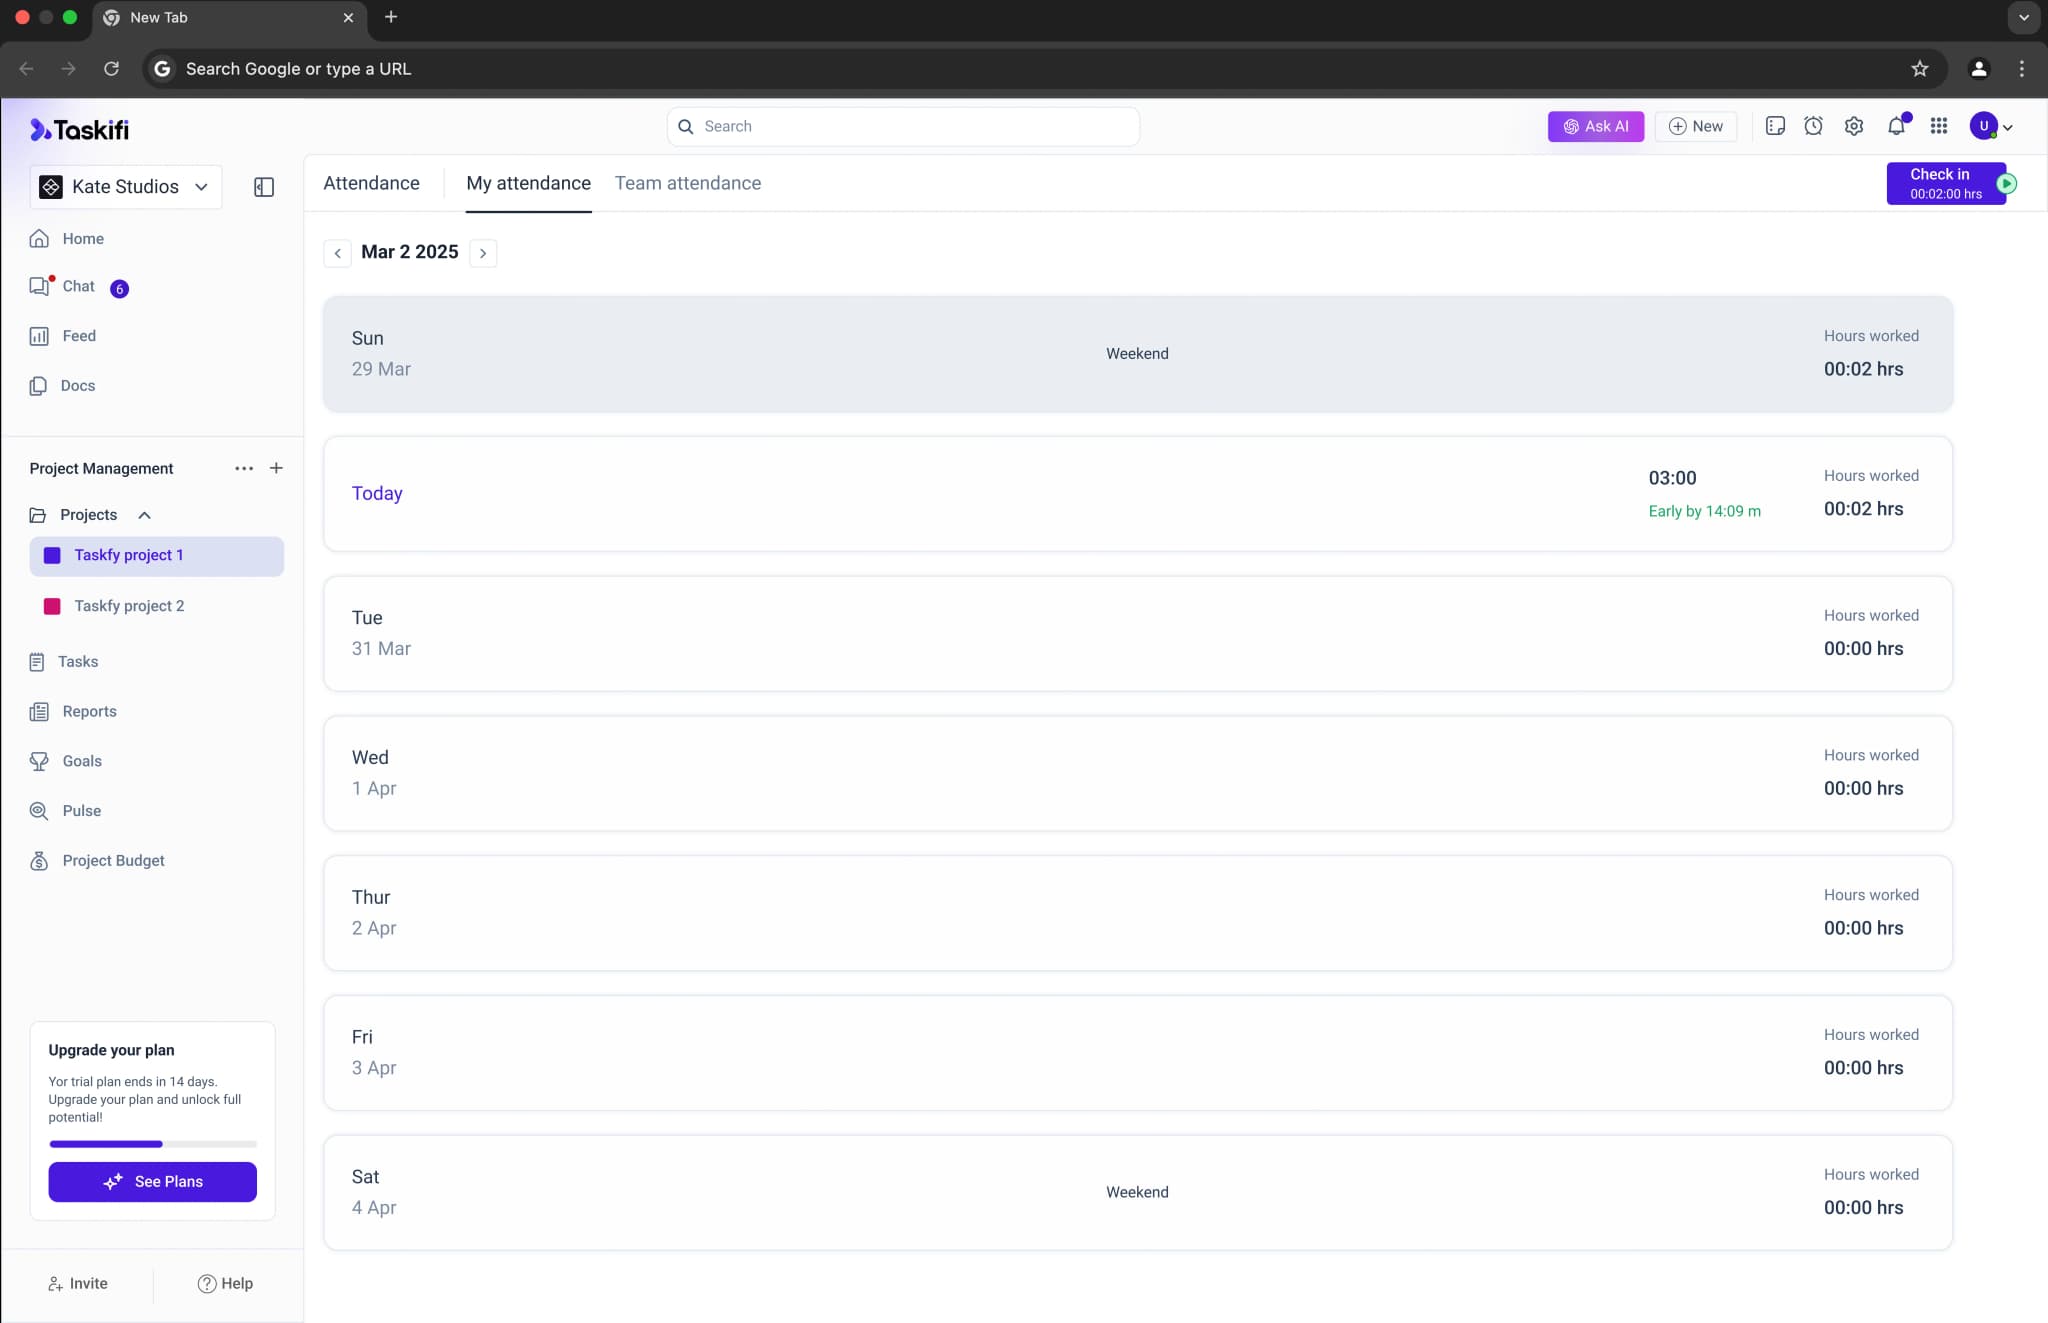
Task: Click the notes icon in header
Action: click(1775, 126)
